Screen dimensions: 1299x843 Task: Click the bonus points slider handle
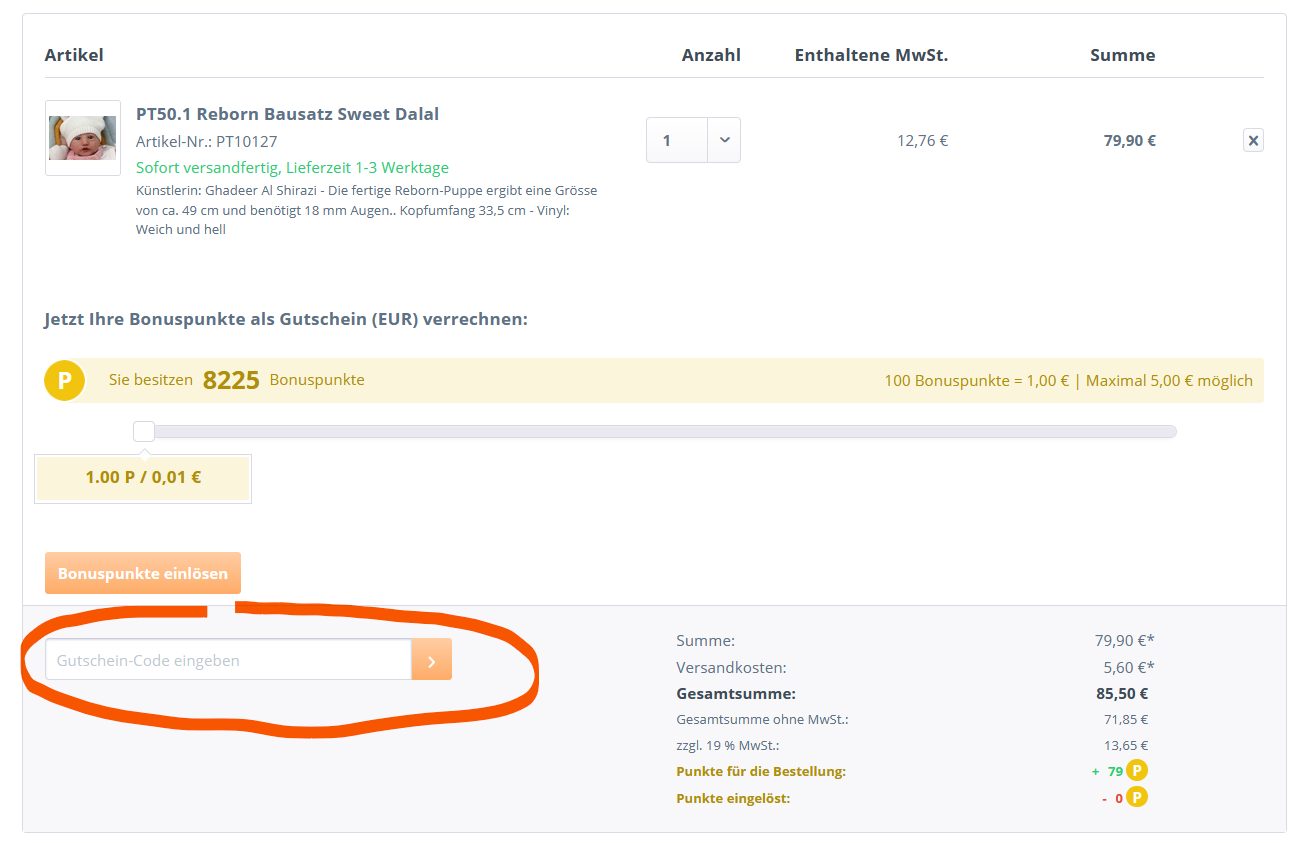pos(144,432)
